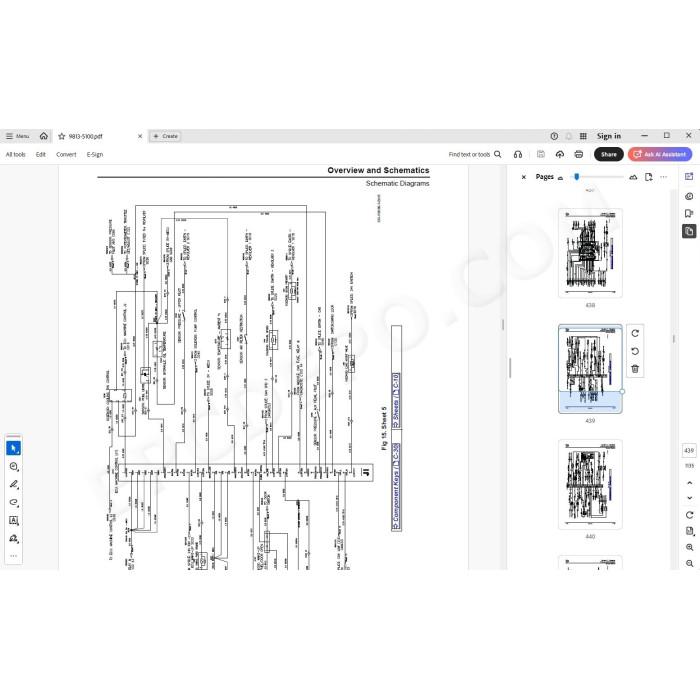Open the Sheets C-10 link
This screenshot has height=700, width=700.
point(396,400)
